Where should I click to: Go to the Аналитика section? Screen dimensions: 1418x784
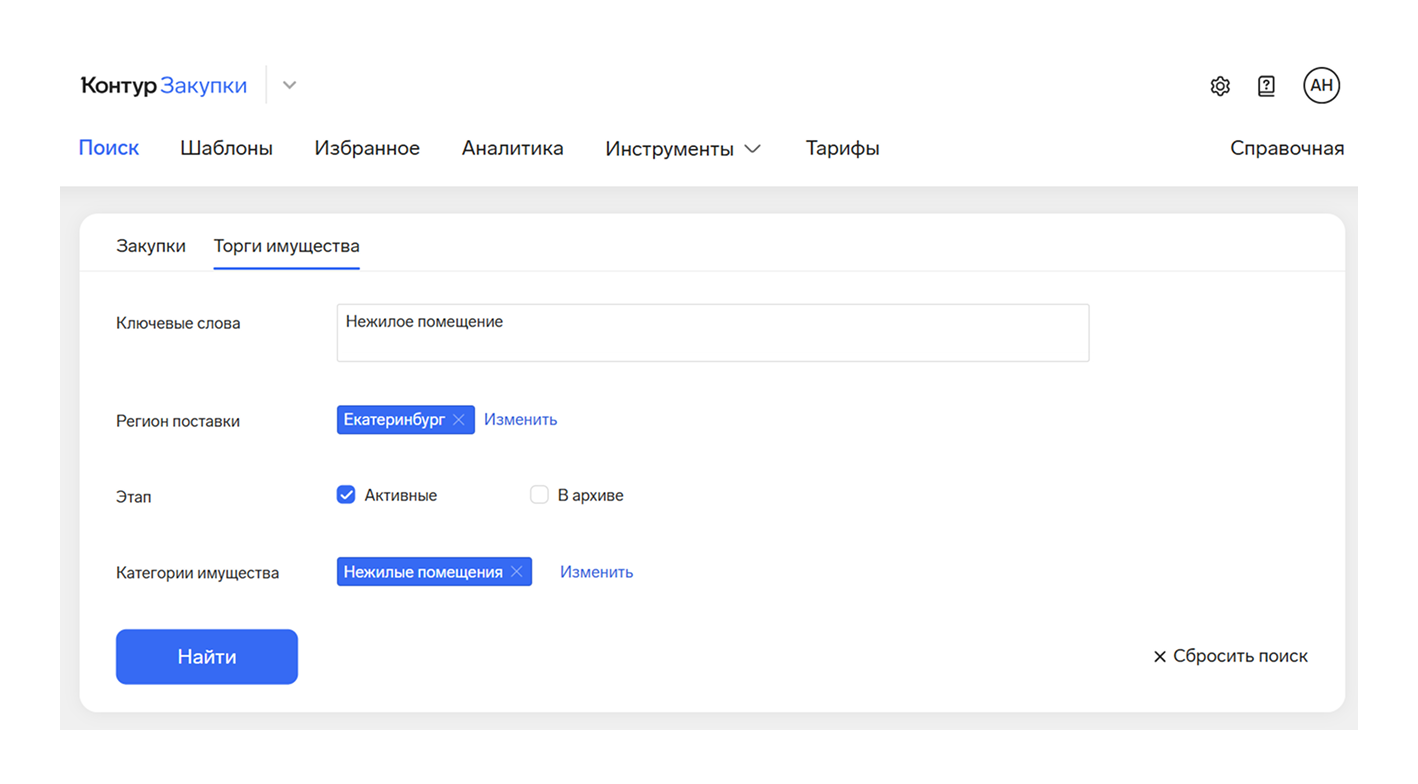[513, 149]
